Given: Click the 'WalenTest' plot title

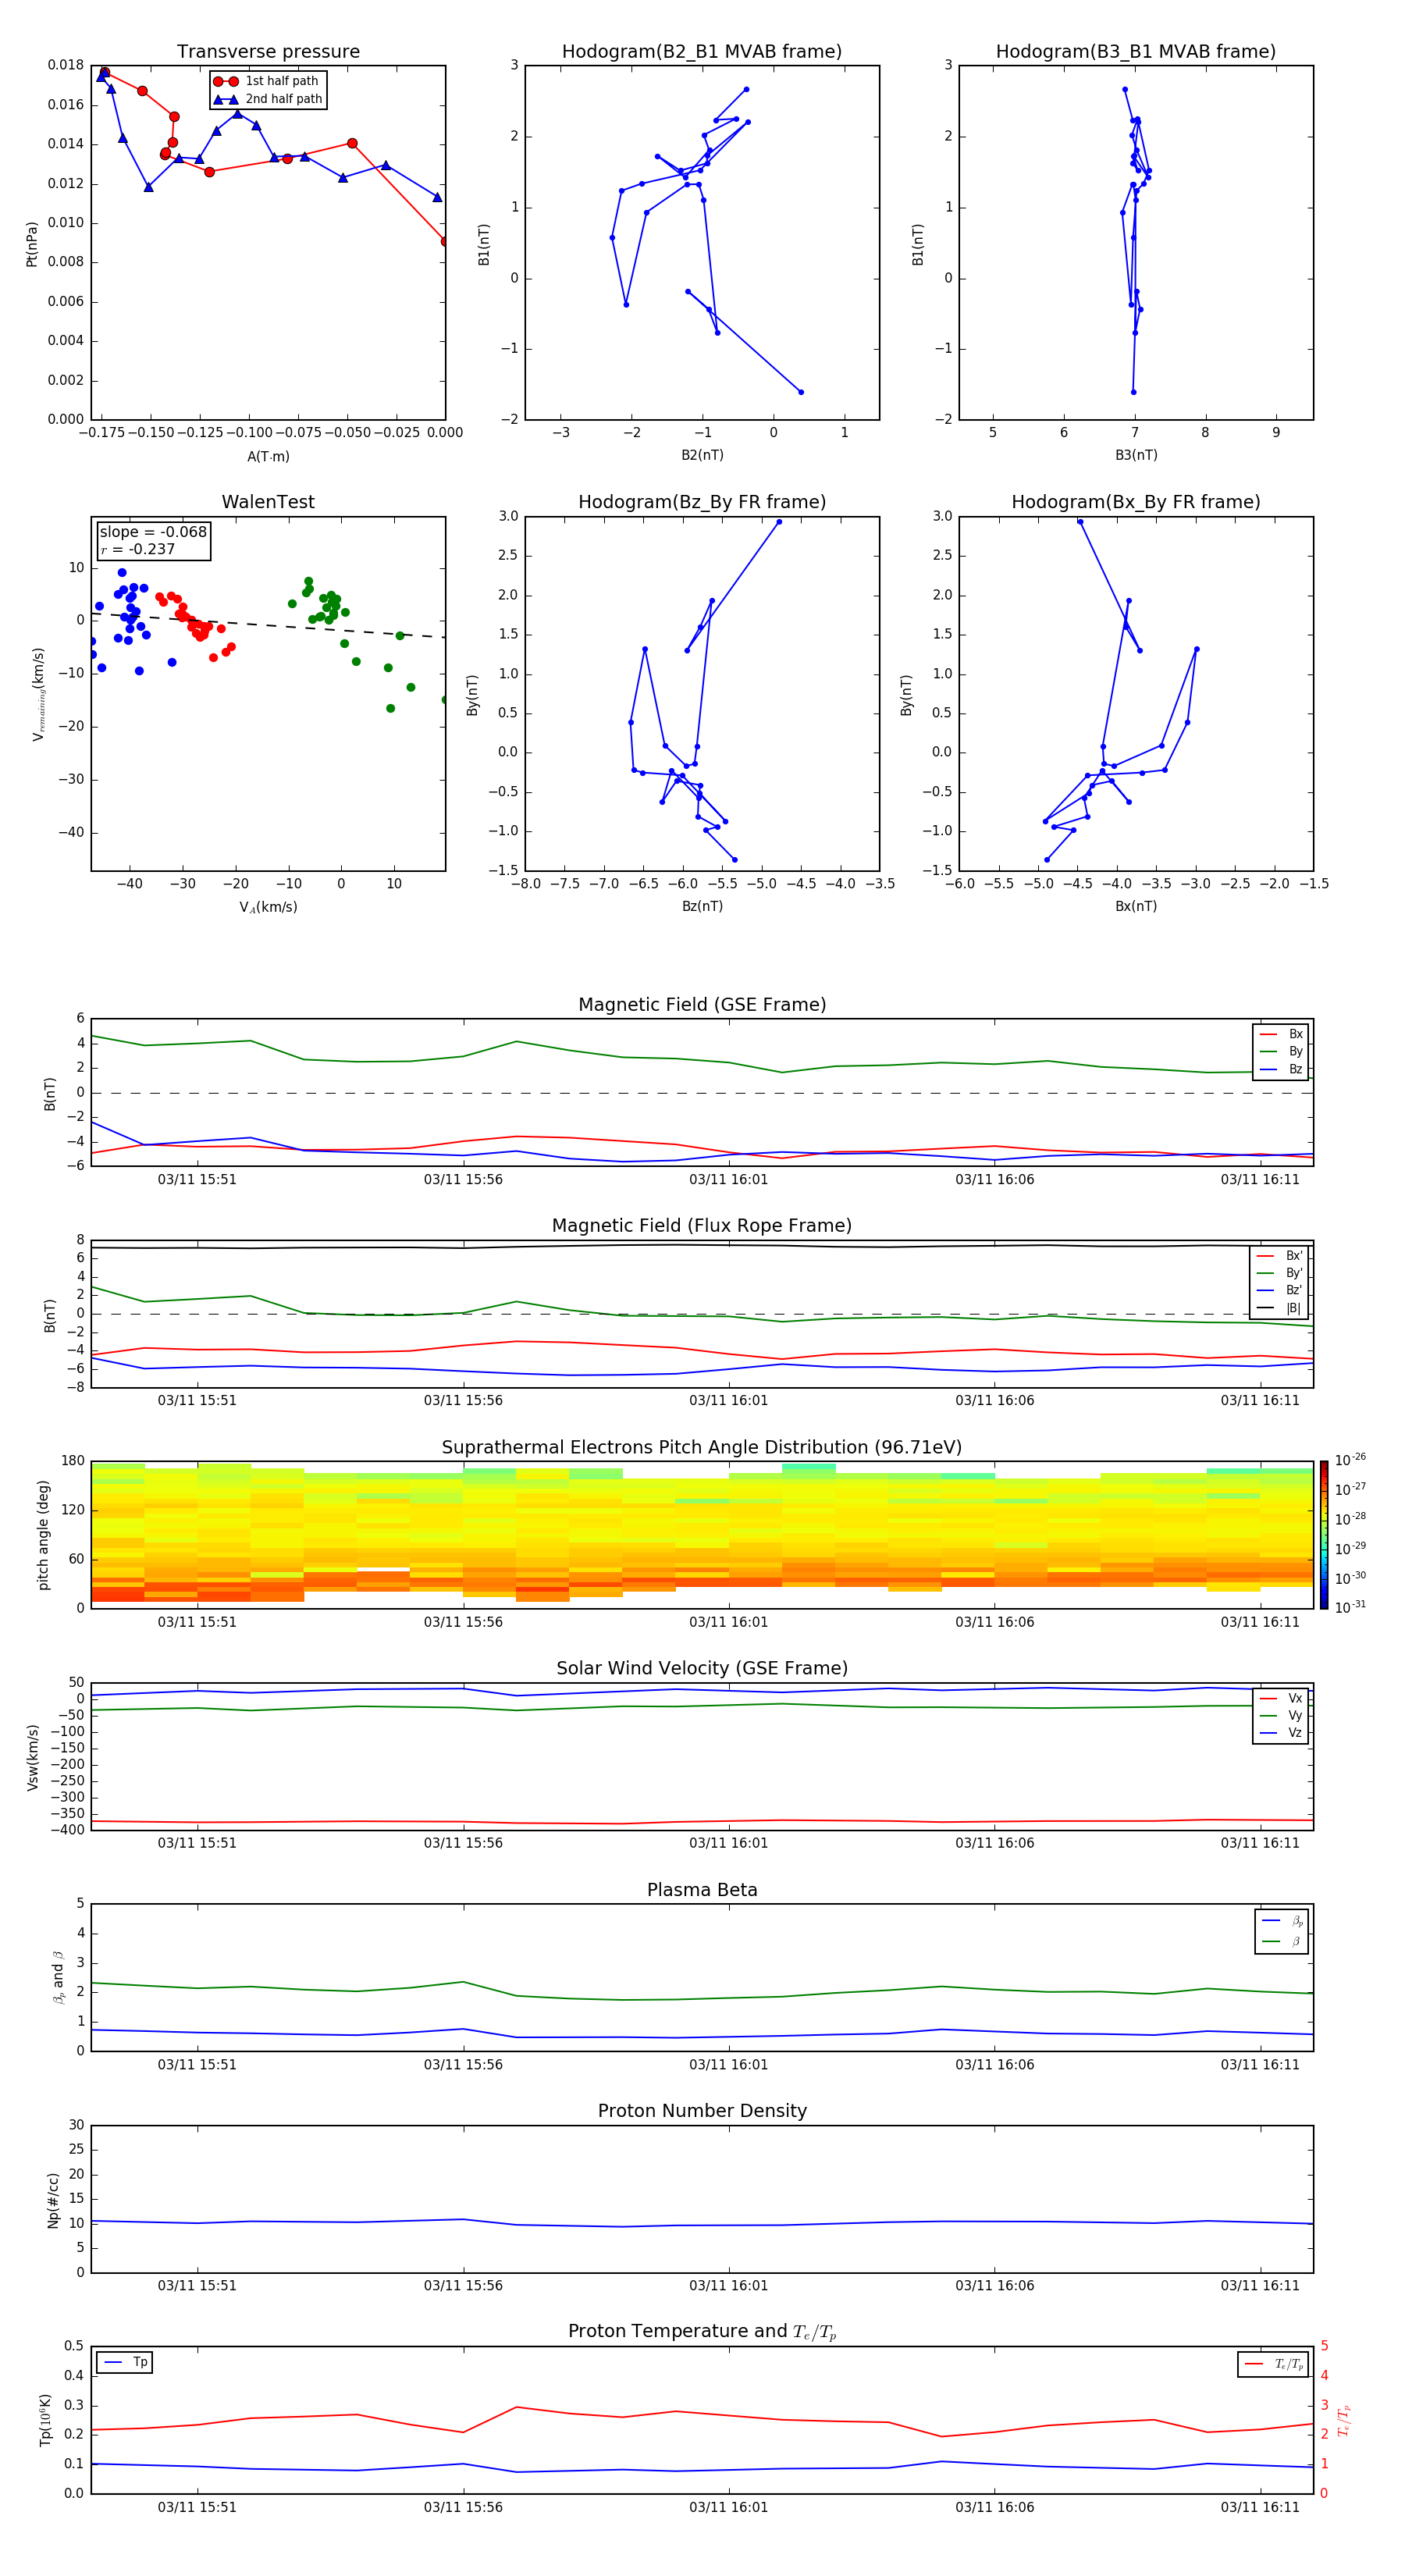Looking at the screenshot, I should (268, 502).
